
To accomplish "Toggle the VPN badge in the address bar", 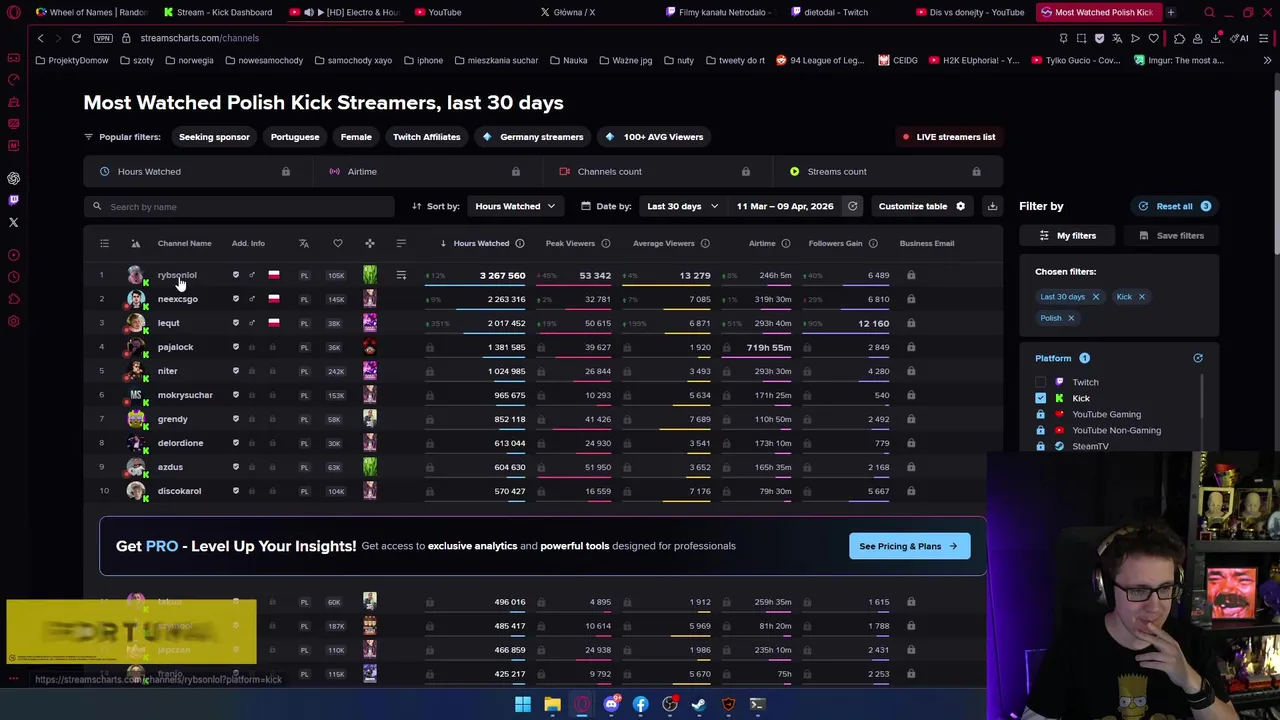I will [103, 38].
